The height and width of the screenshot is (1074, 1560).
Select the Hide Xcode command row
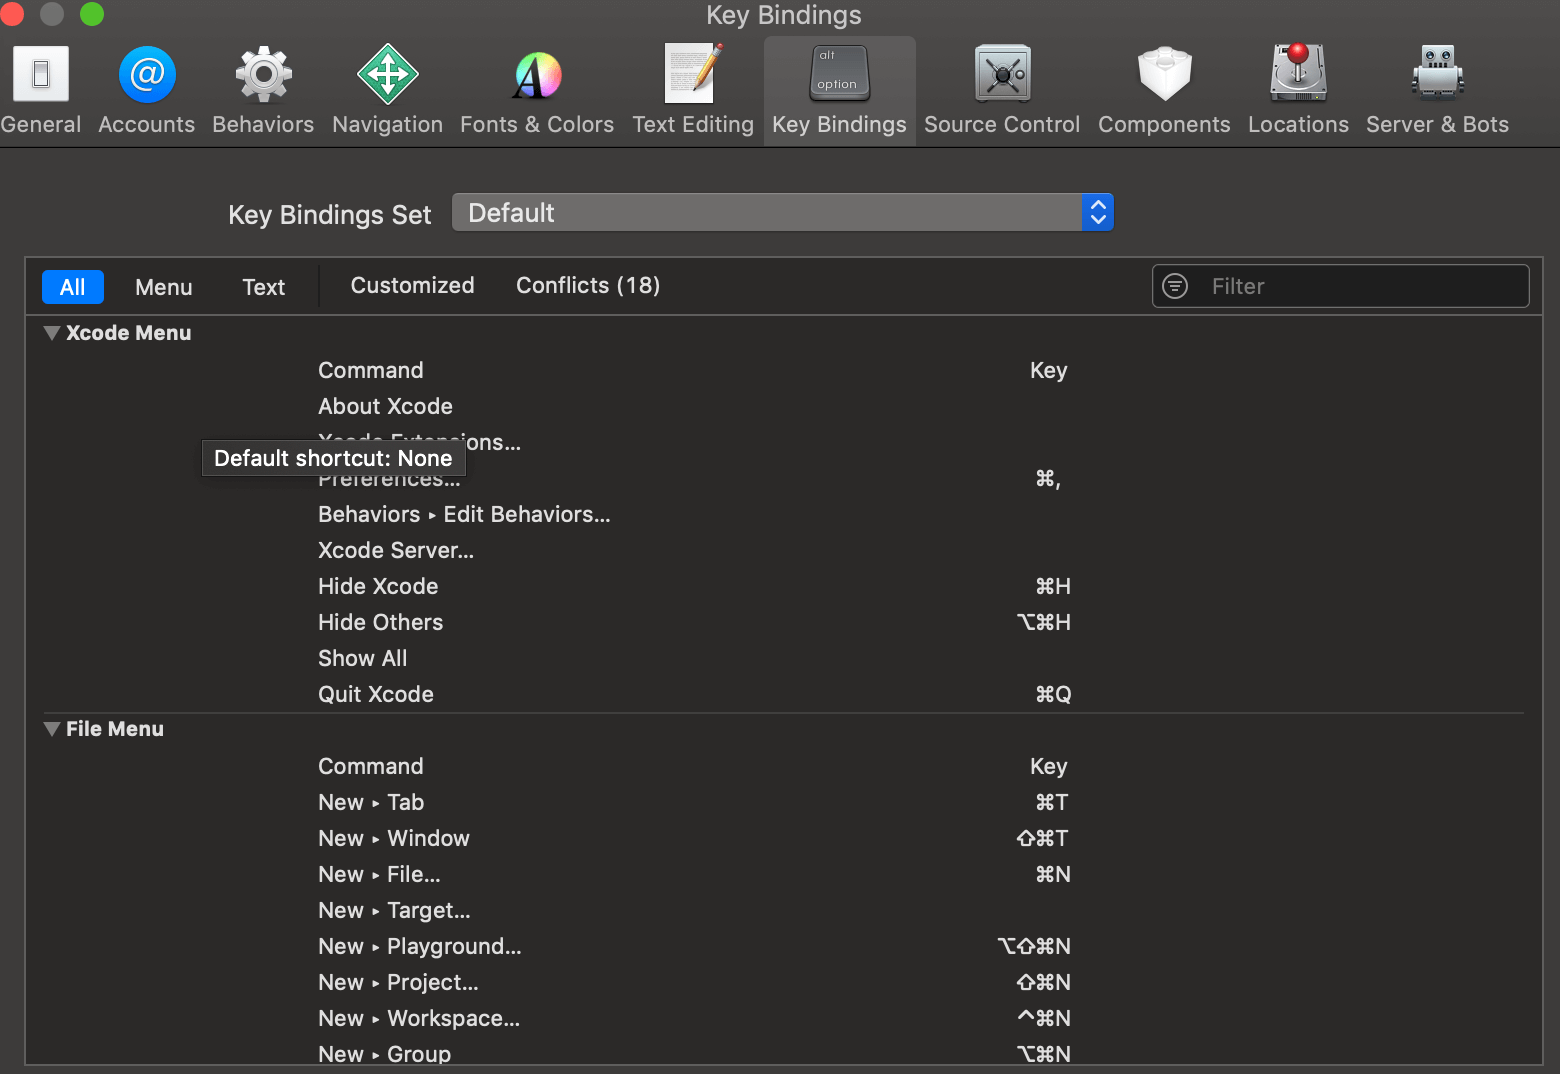pyautogui.click(x=784, y=586)
